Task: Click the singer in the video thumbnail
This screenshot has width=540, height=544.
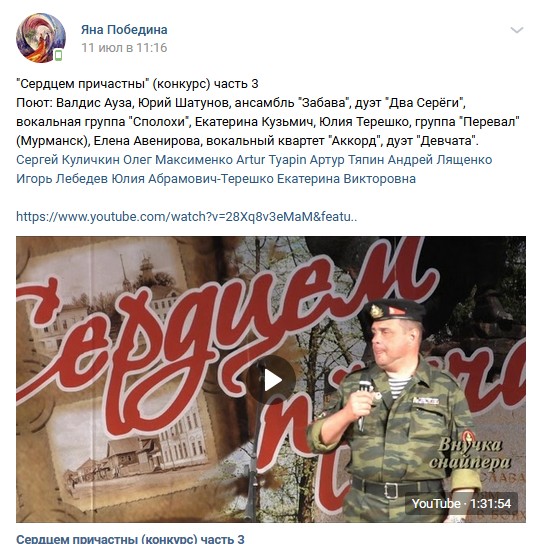Action: [392, 409]
